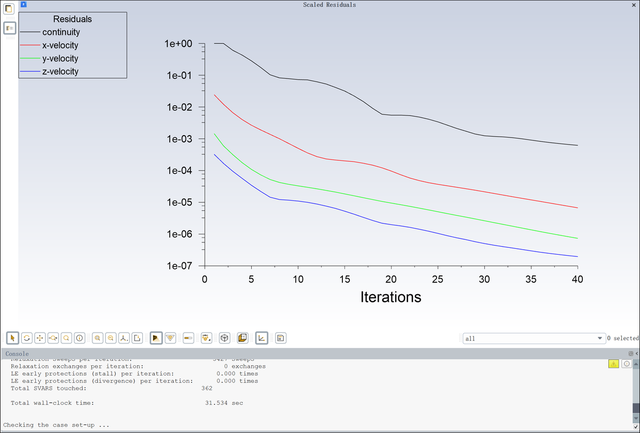Click the yellow warning icon in console
The width and height of the screenshot is (640, 433).
(x=613, y=364)
